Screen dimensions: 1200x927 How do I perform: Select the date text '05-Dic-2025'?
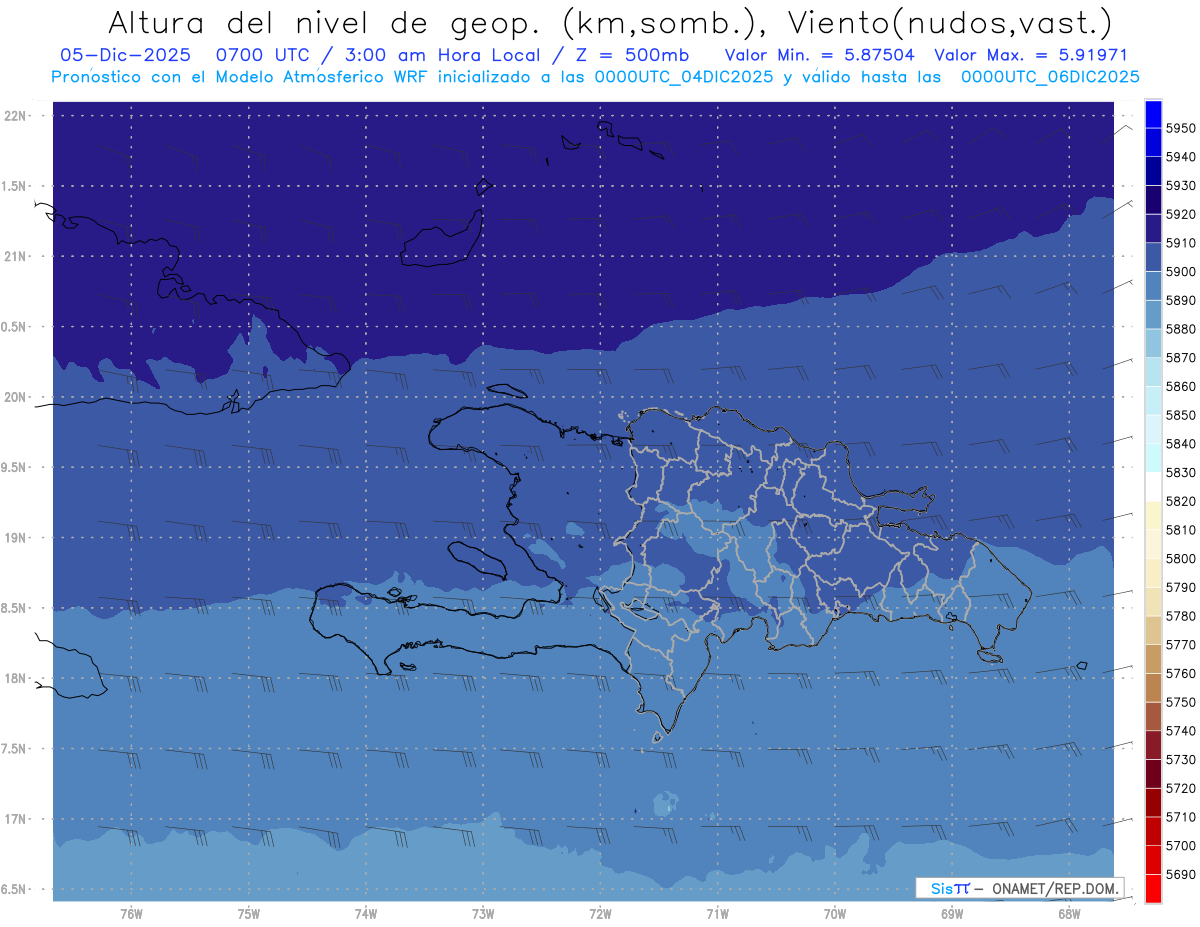pos(125,55)
